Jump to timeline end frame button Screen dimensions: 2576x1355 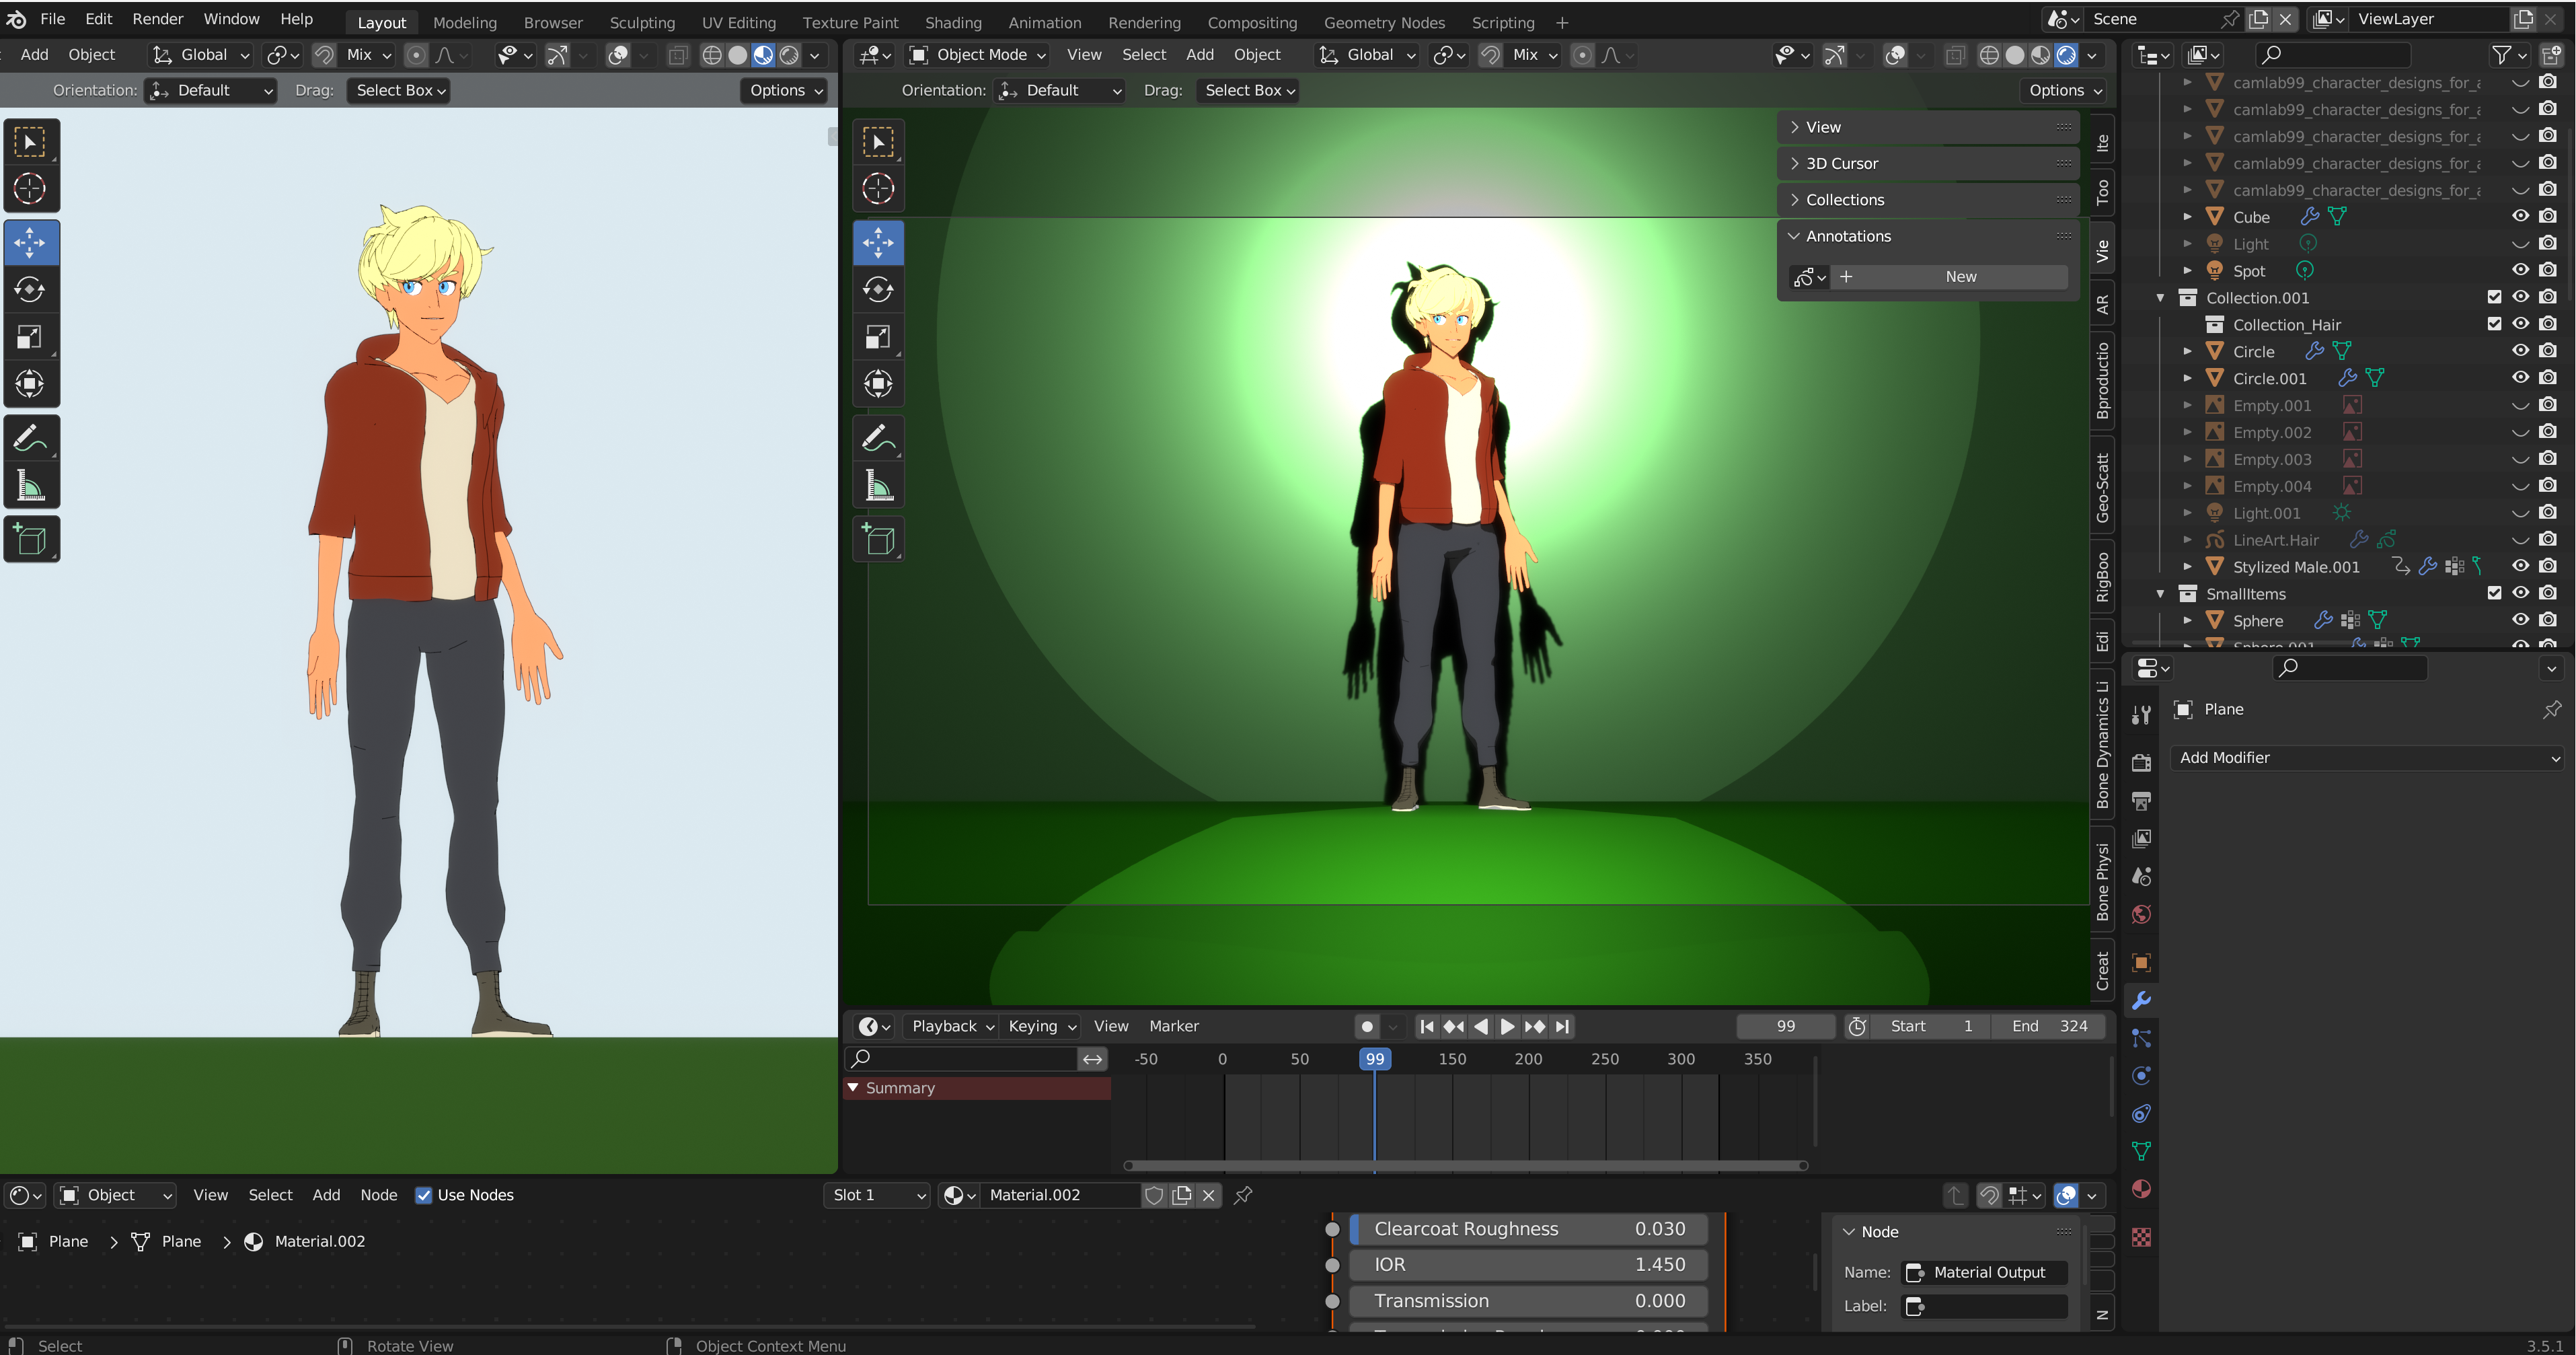point(1562,1027)
